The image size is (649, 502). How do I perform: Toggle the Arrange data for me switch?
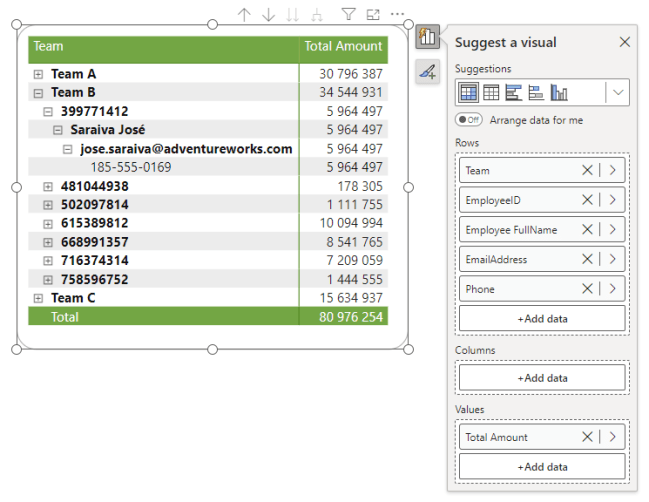pos(468,119)
